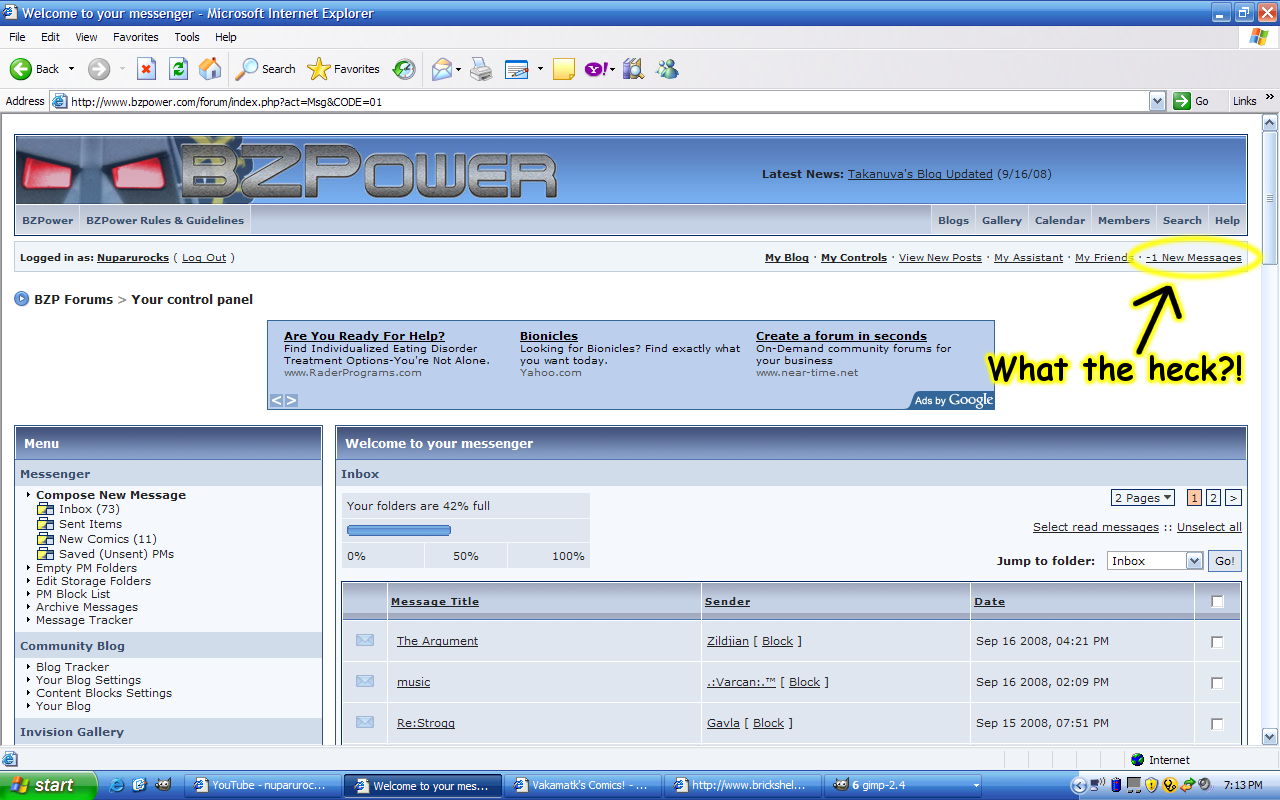Screen dimensions: 1280x800
Task: Expand the 2 Pages dropdown
Action: click(1143, 498)
